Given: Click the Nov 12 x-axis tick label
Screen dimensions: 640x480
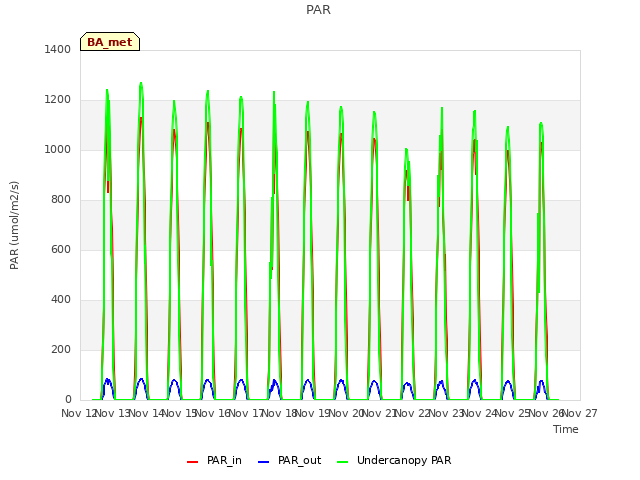Looking at the screenshot, I should [79, 413].
